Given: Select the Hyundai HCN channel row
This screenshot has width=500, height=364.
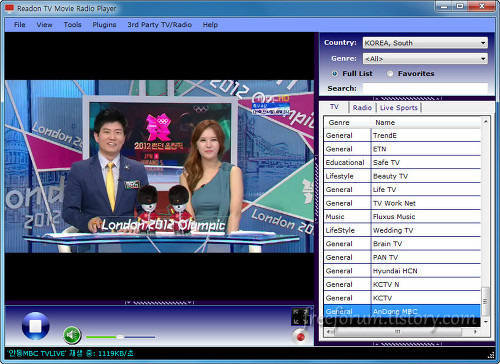Looking at the screenshot, I should pos(402,271).
